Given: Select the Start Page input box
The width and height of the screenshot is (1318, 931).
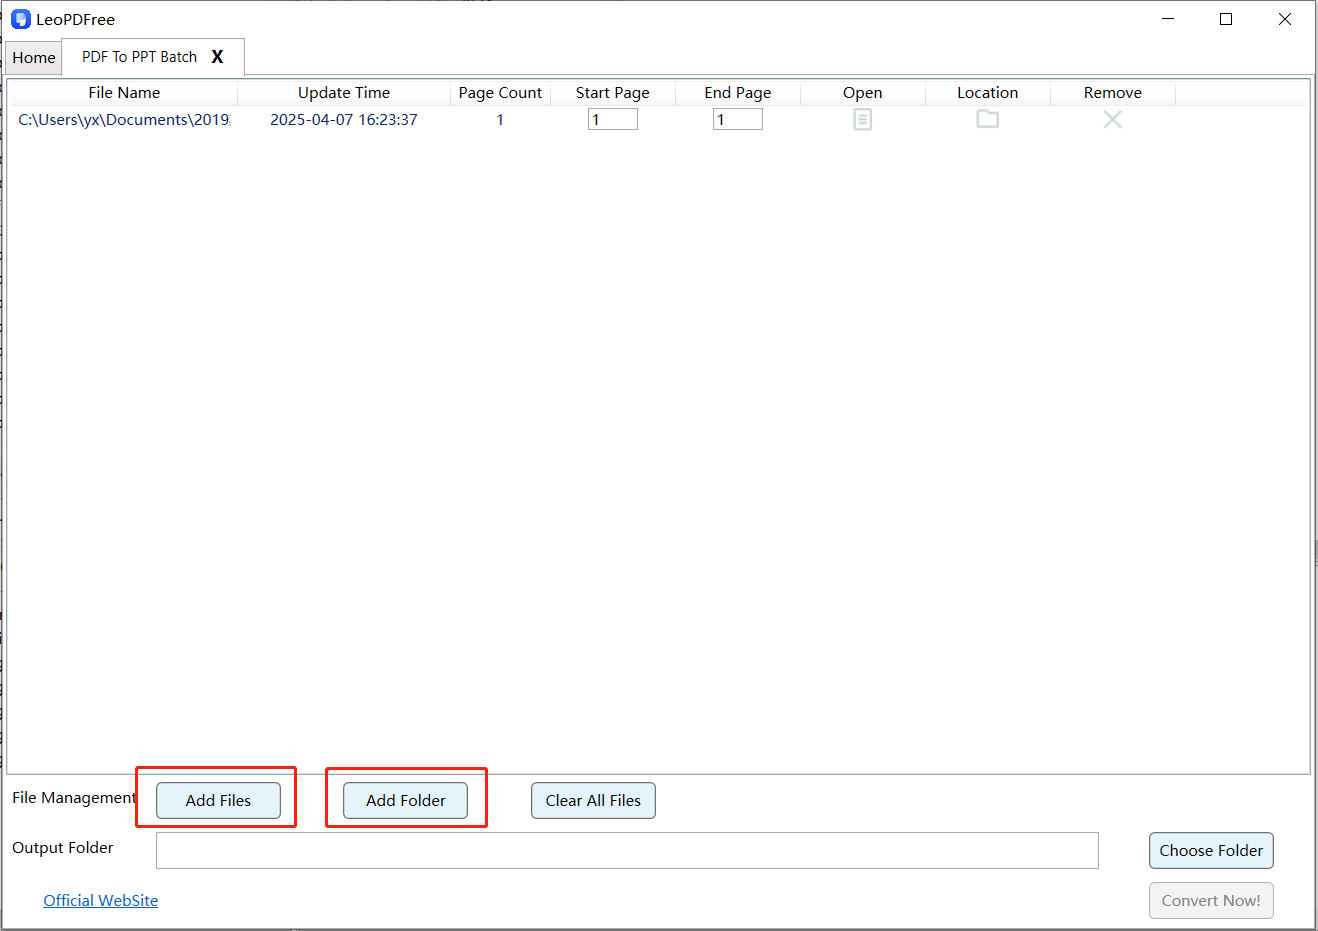Looking at the screenshot, I should pyautogui.click(x=612, y=118).
